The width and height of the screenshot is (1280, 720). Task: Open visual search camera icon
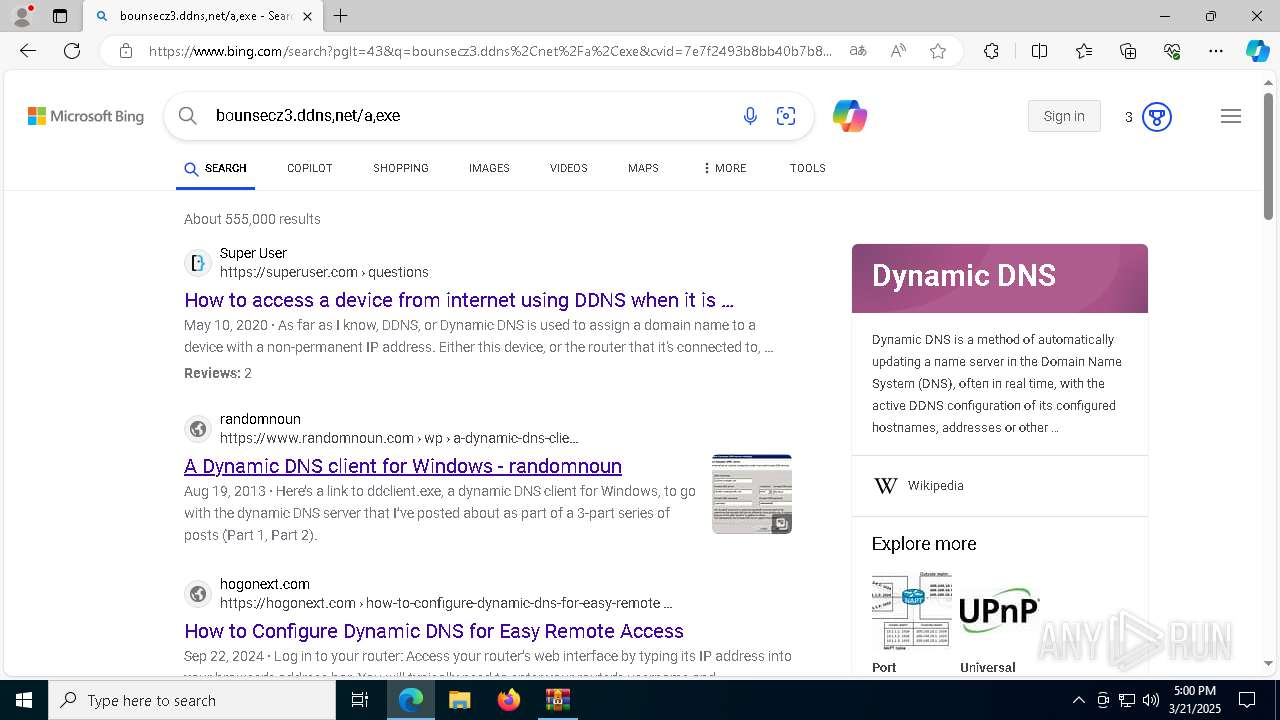786,116
